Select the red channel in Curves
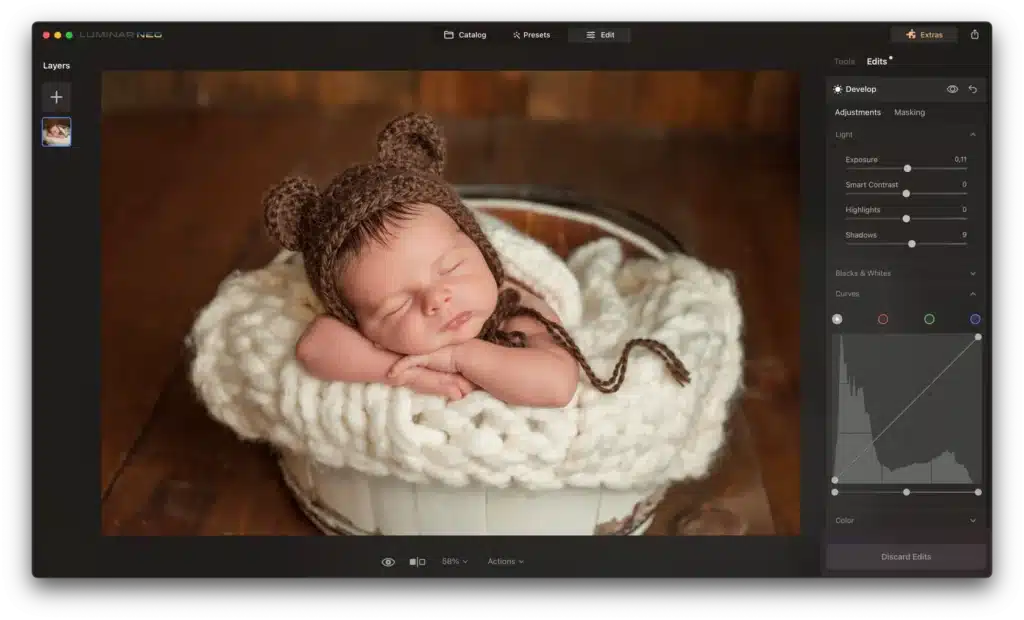This screenshot has width=1024, height=620. (882, 318)
